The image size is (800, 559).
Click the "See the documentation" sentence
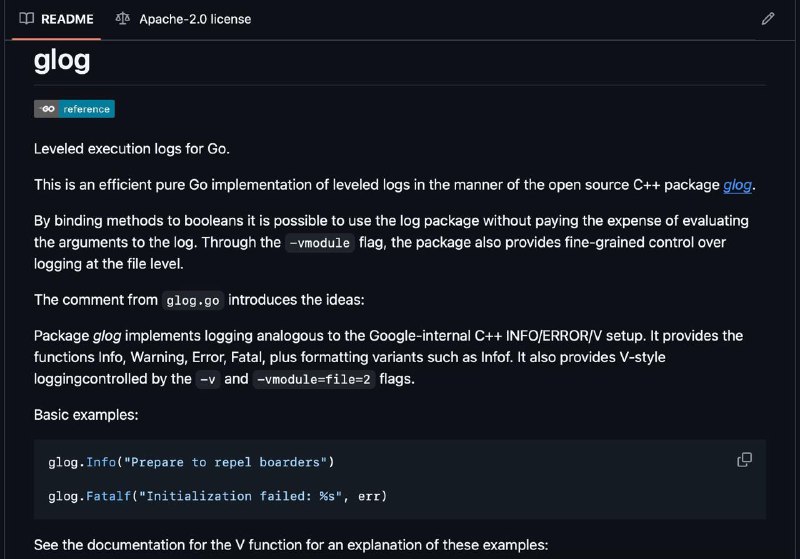pyautogui.click(x=291, y=545)
